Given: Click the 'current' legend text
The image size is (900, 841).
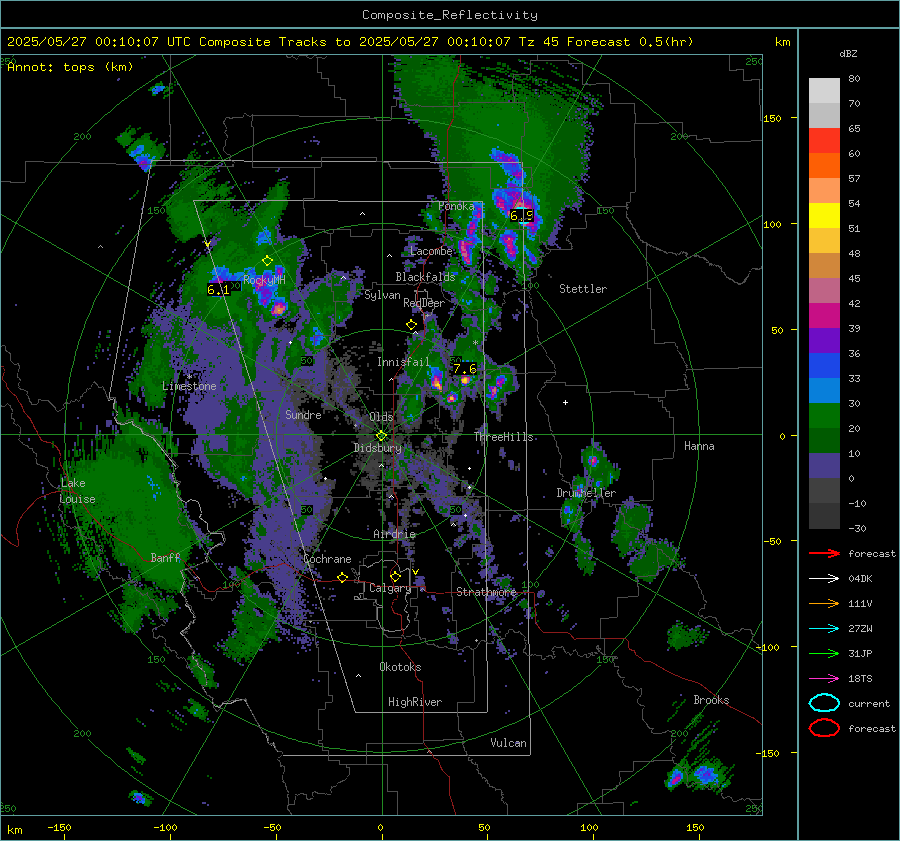Looking at the screenshot, I should (x=869, y=703).
